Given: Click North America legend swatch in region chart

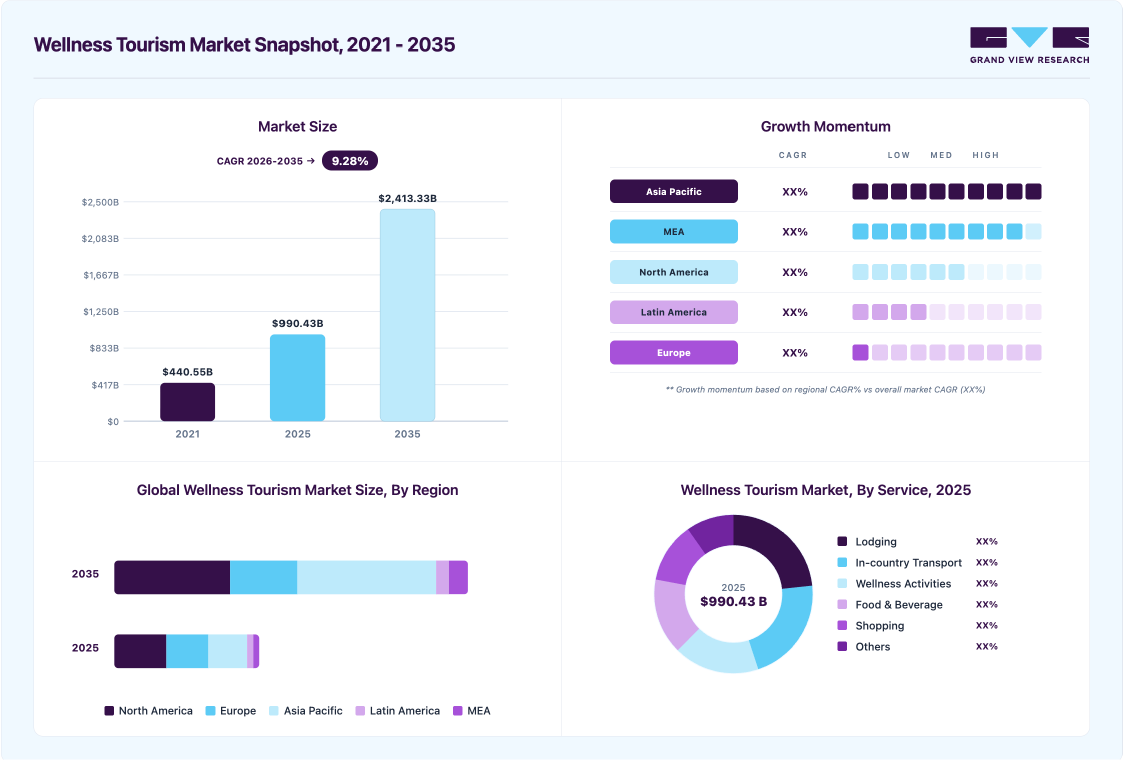Looking at the screenshot, I should click(109, 711).
